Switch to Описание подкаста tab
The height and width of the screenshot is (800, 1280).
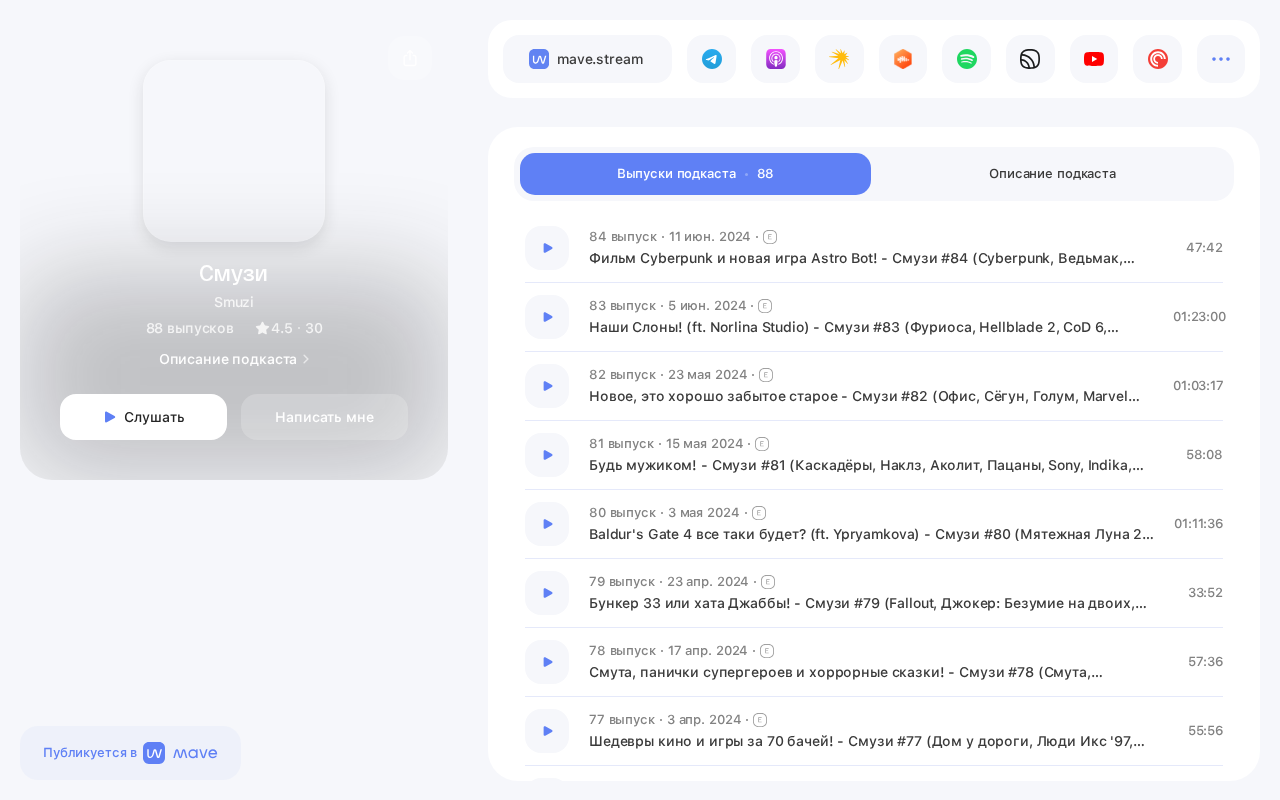[1052, 174]
